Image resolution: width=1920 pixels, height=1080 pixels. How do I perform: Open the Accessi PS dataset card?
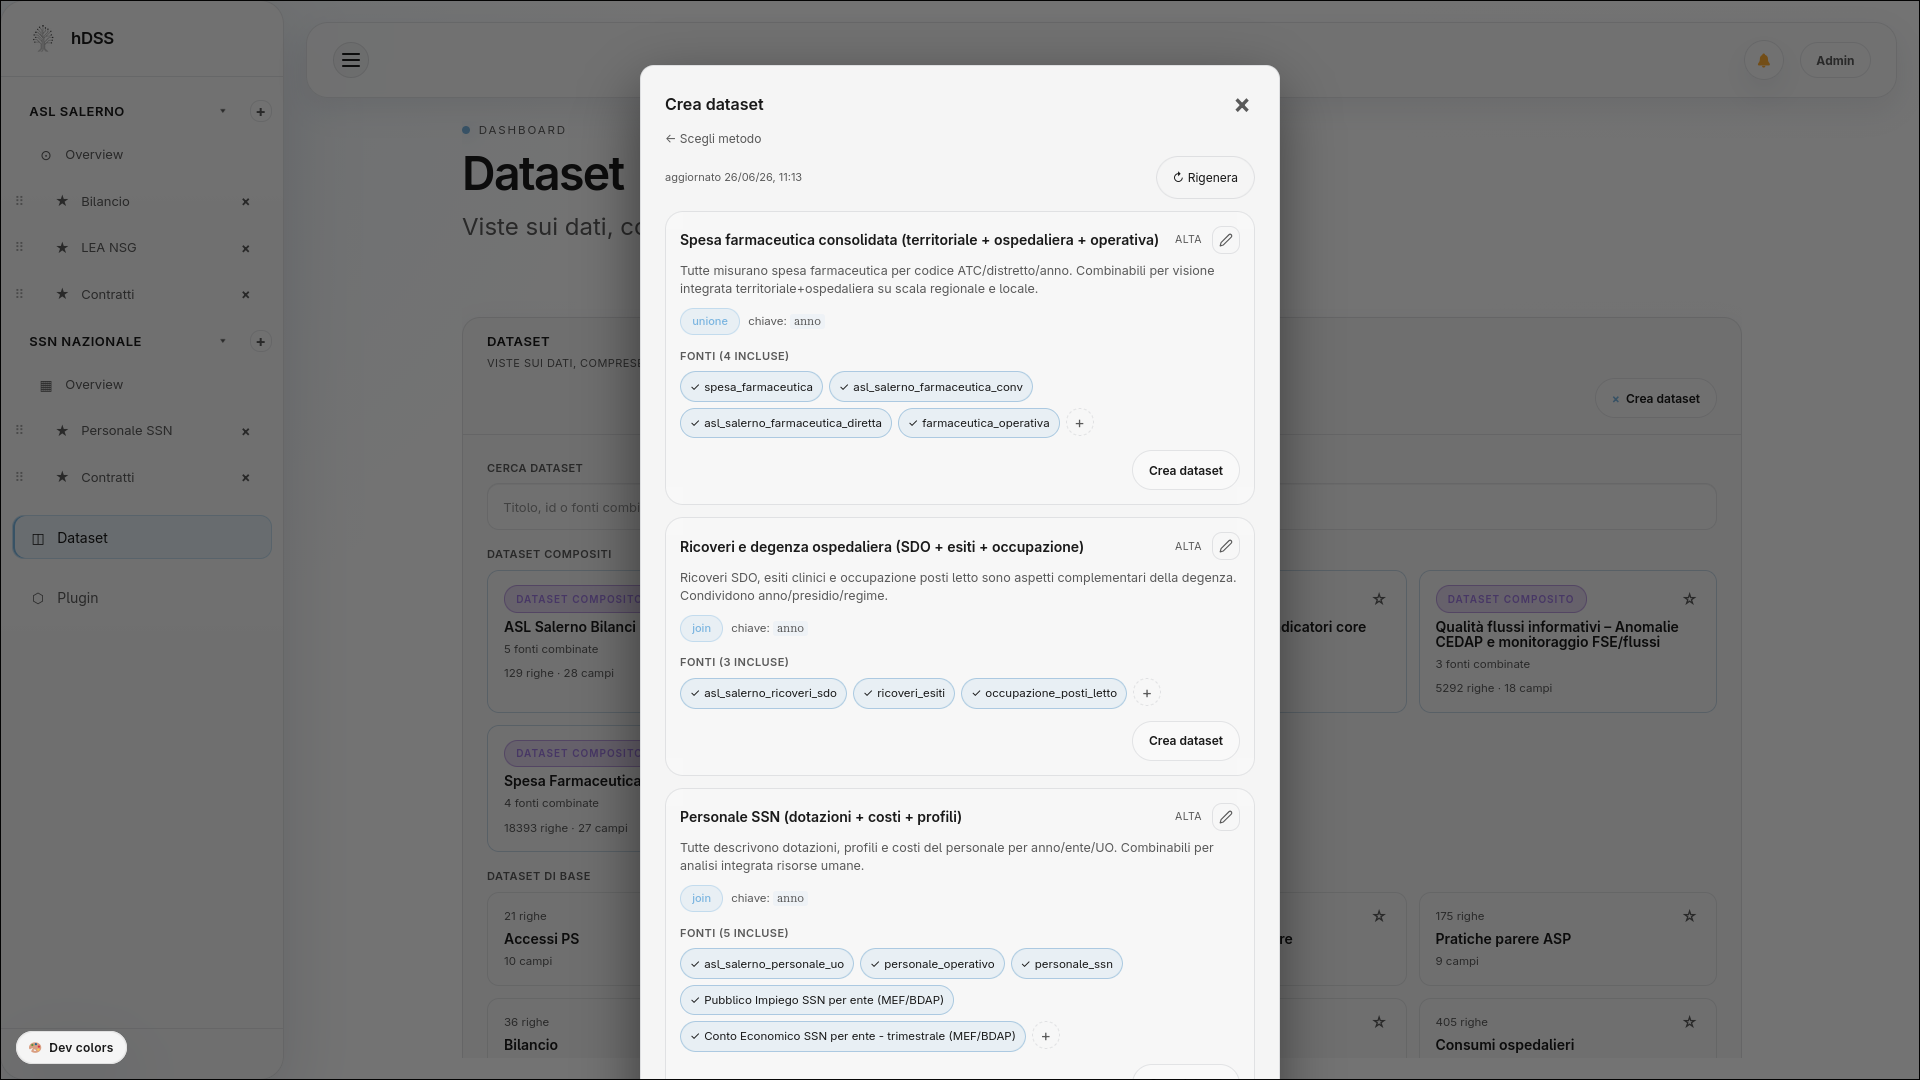[x=564, y=939]
